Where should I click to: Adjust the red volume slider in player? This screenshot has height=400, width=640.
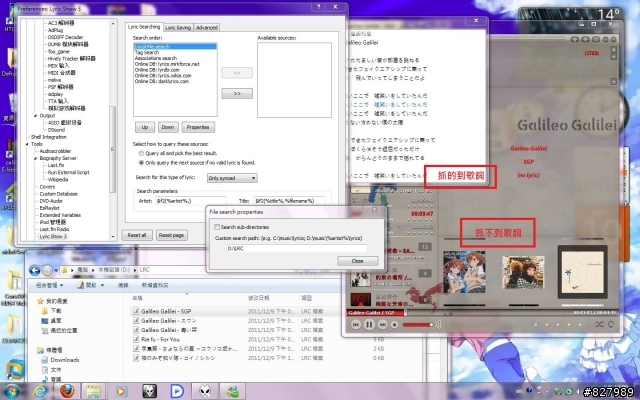418,324
